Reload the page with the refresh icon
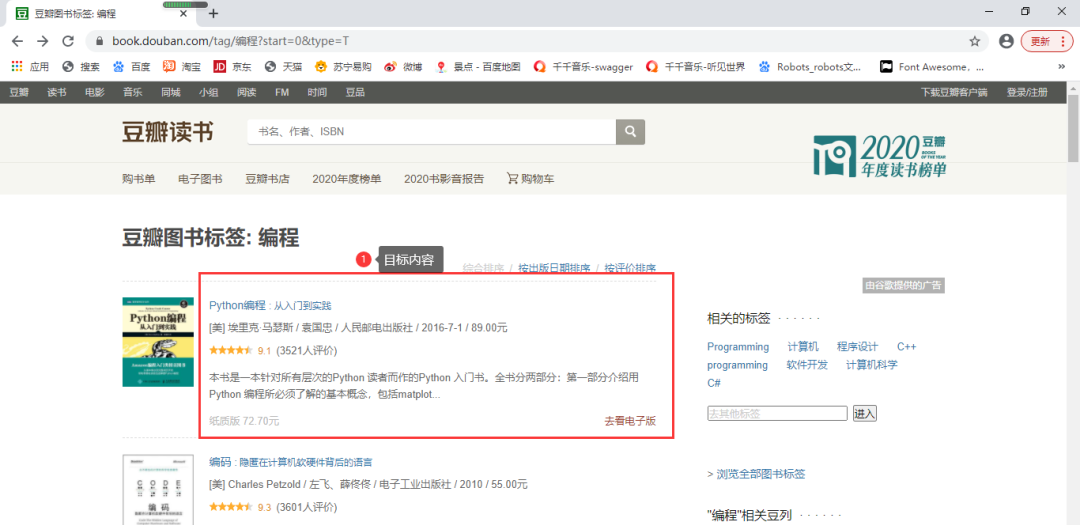The image size is (1080, 525). pos(68,41)
